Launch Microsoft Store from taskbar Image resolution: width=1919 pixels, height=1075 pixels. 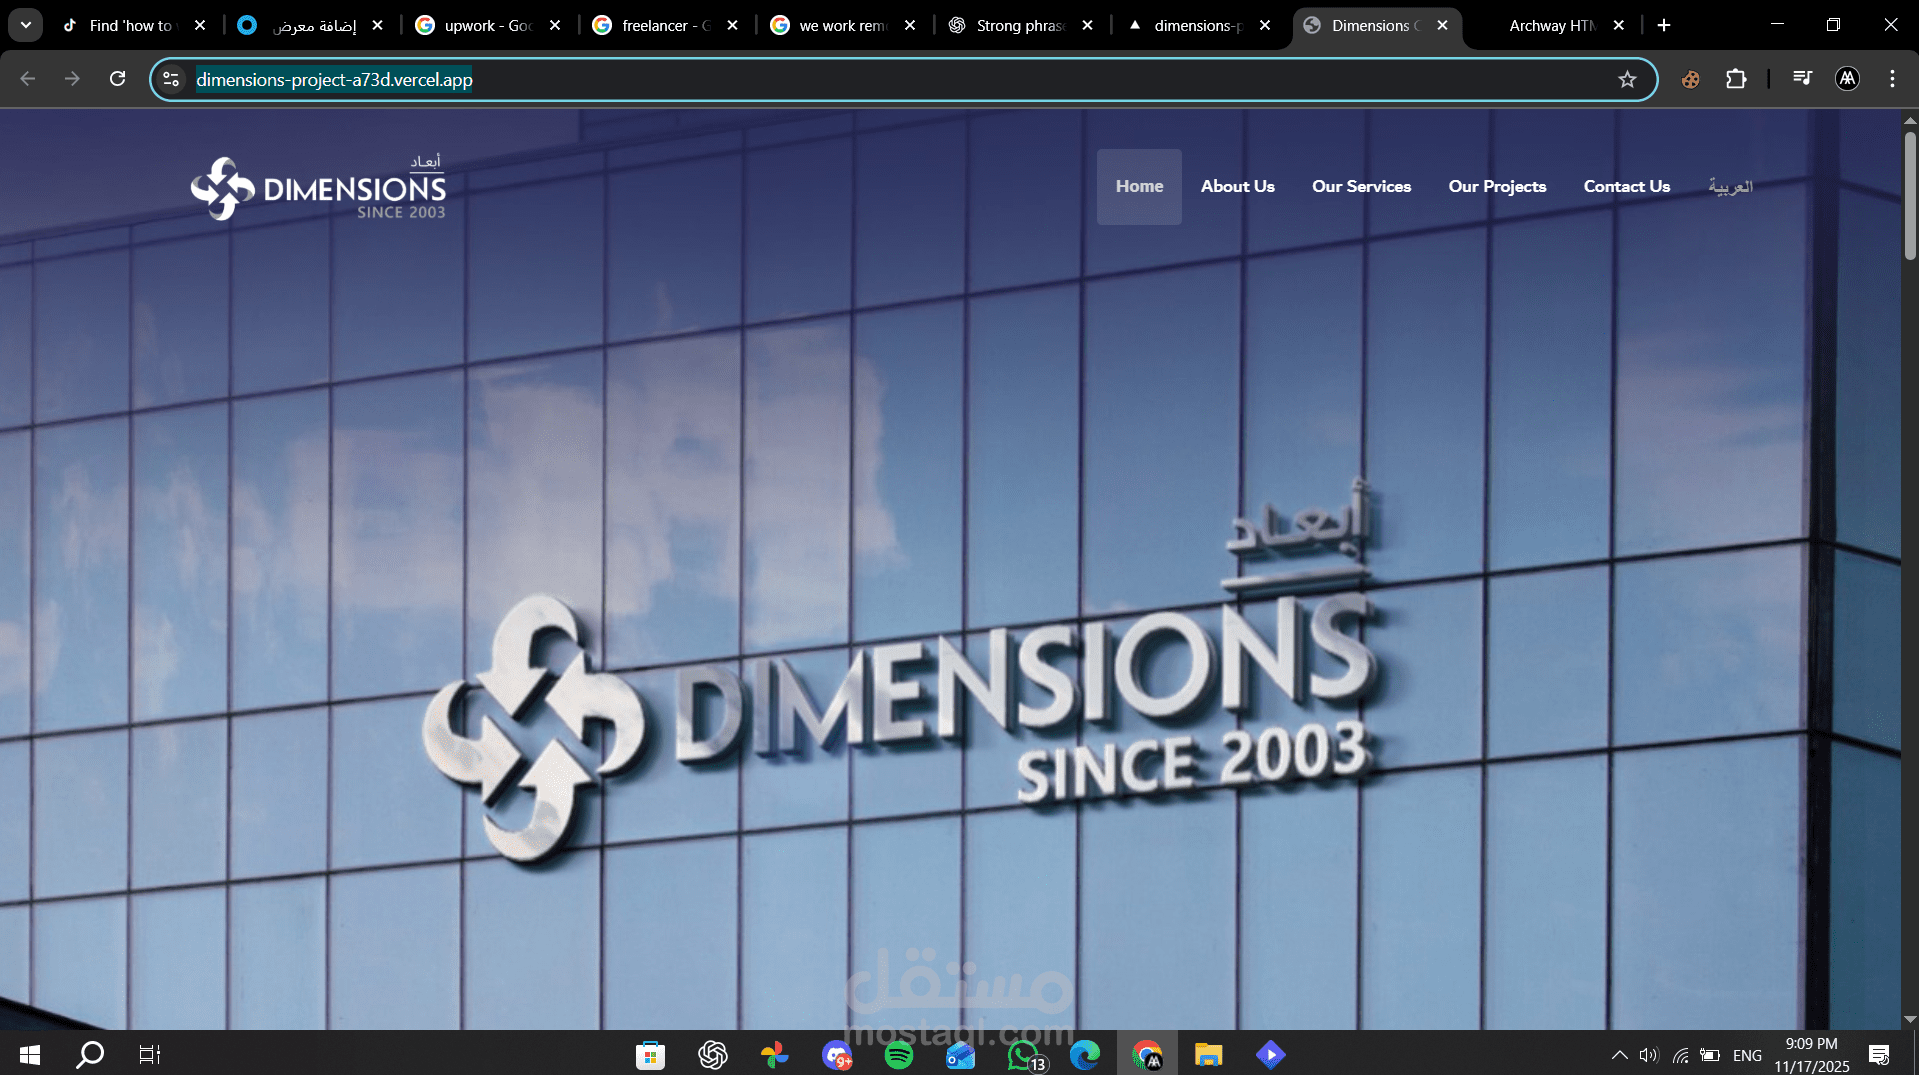coord(650,1054)
